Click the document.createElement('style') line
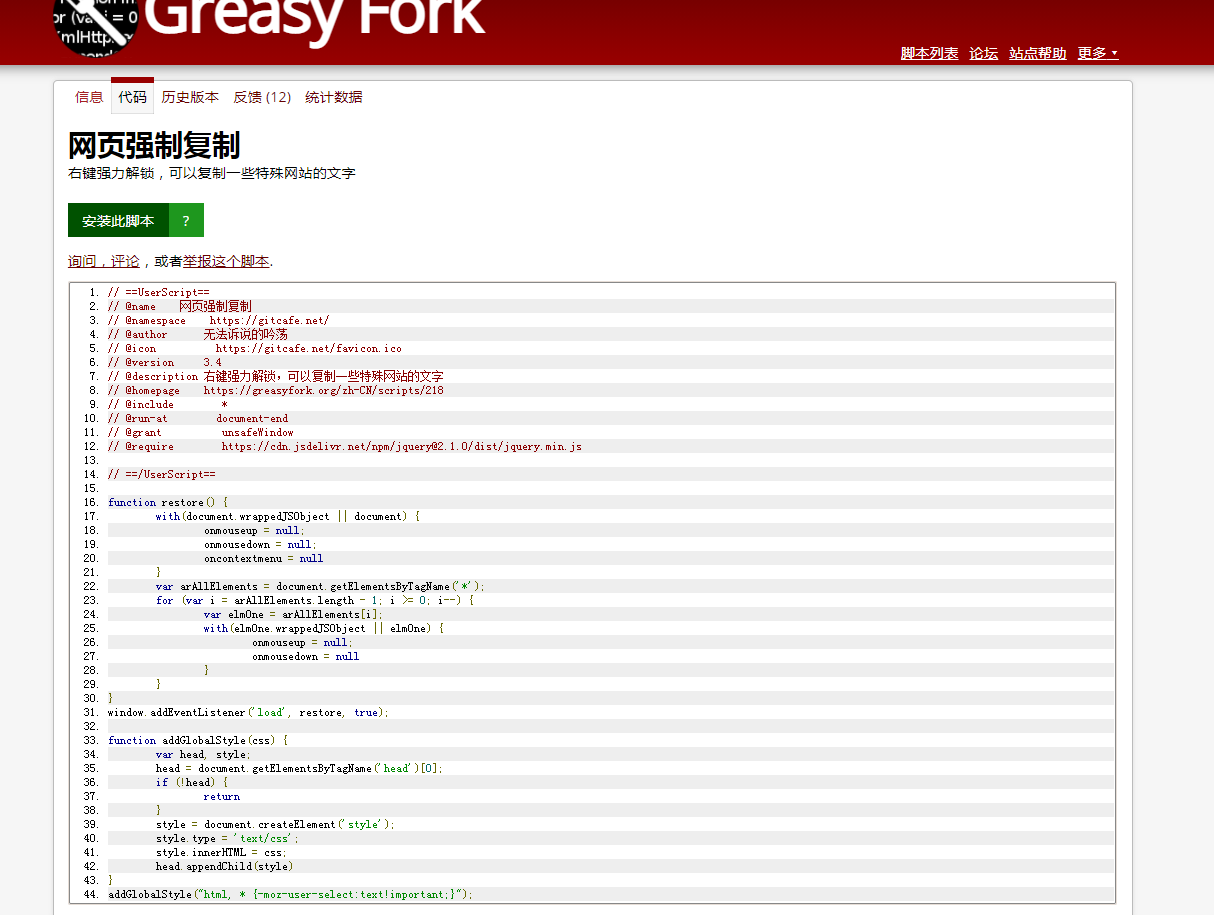The width and height of the screenshot is (1214, 915). [x=276, y=824]
